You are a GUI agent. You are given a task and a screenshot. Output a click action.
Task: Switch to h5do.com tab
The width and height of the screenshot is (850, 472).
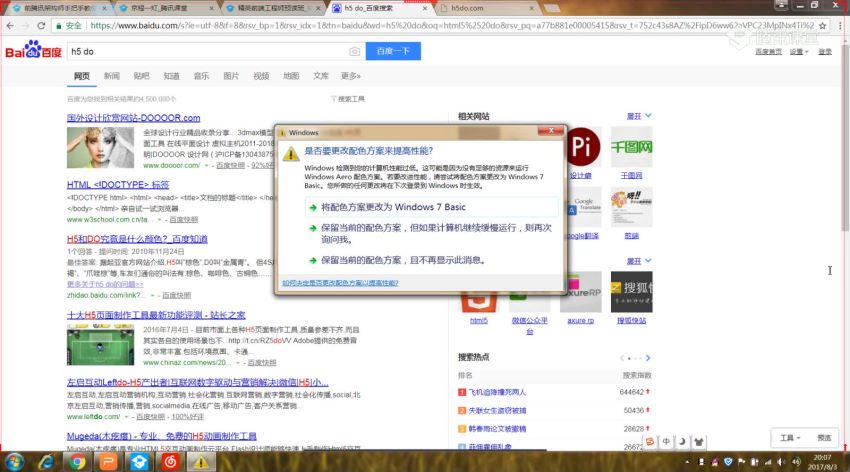pyautogui.click(x=485, y=8)
